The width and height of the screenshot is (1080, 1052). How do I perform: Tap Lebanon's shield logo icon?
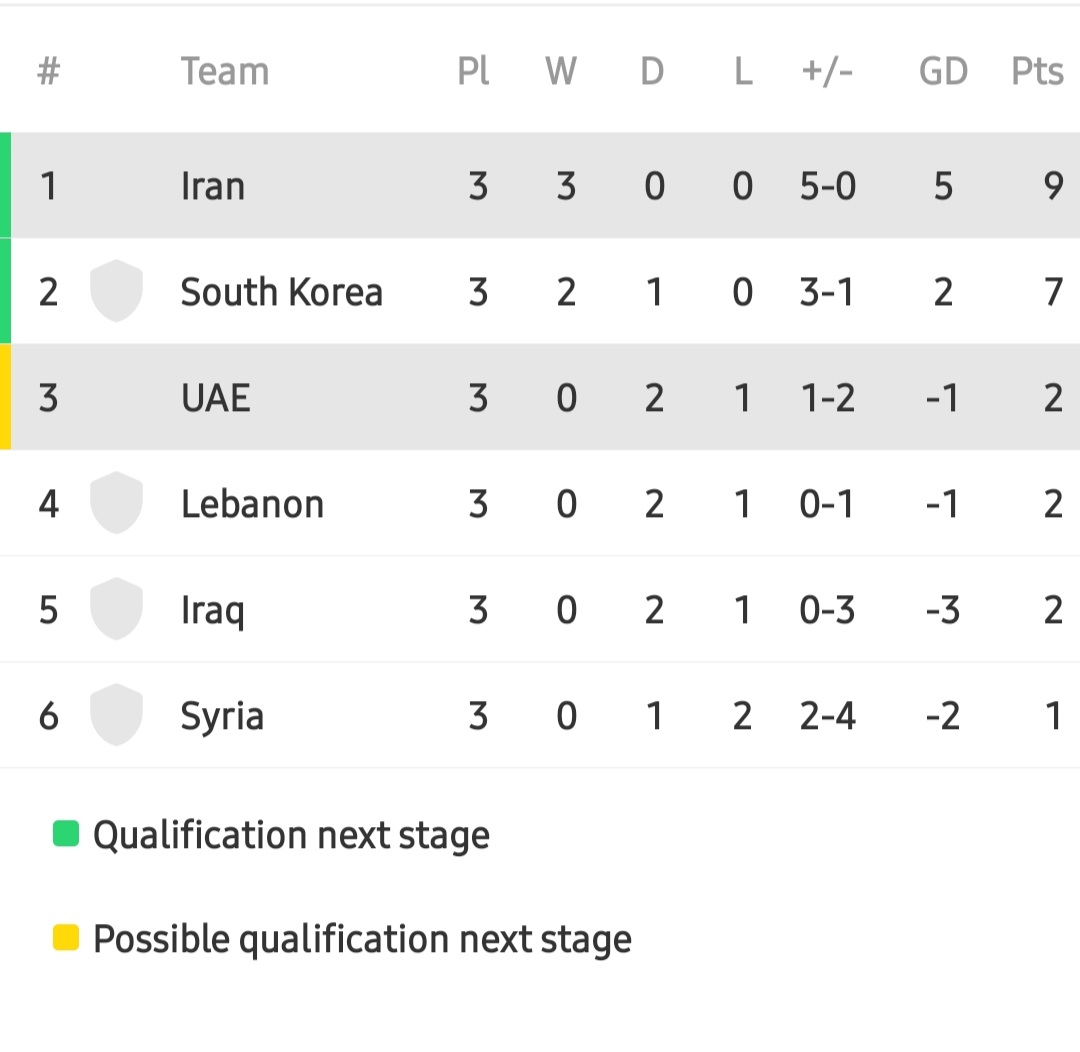116,503
